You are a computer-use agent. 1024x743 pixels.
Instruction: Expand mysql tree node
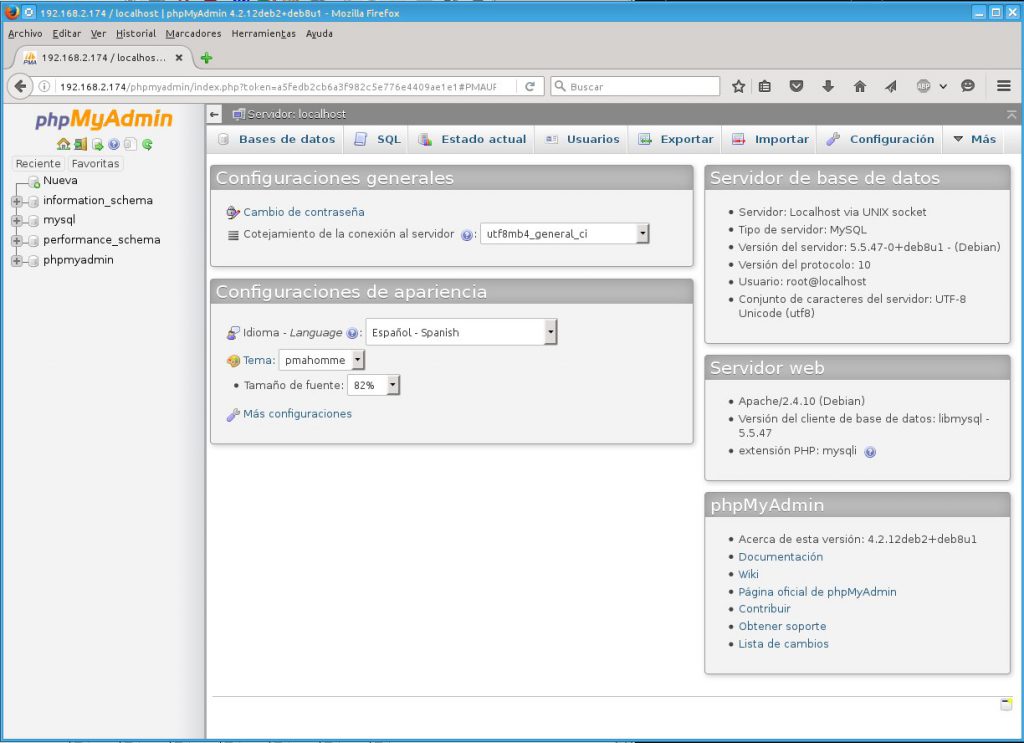(x=17, y=221)
